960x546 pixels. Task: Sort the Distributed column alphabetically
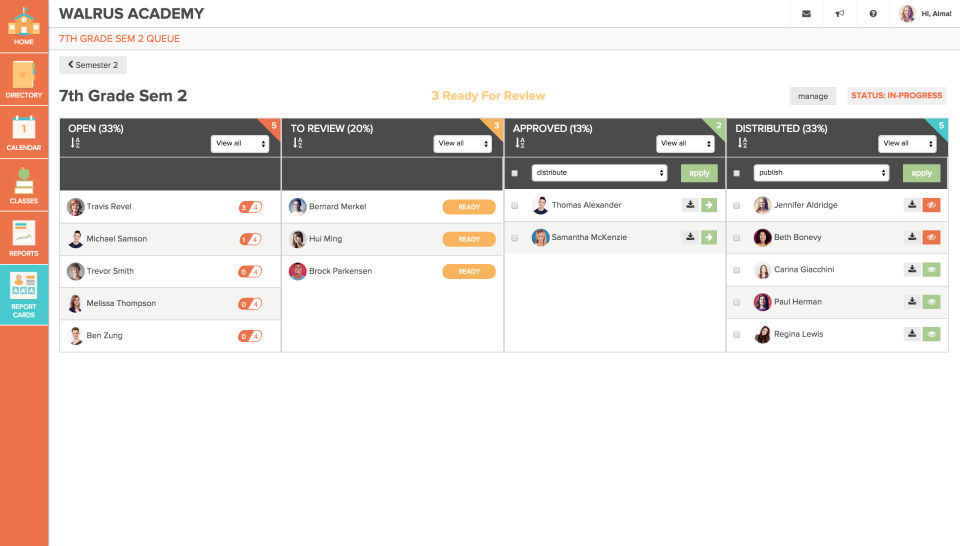coord(742,143)
